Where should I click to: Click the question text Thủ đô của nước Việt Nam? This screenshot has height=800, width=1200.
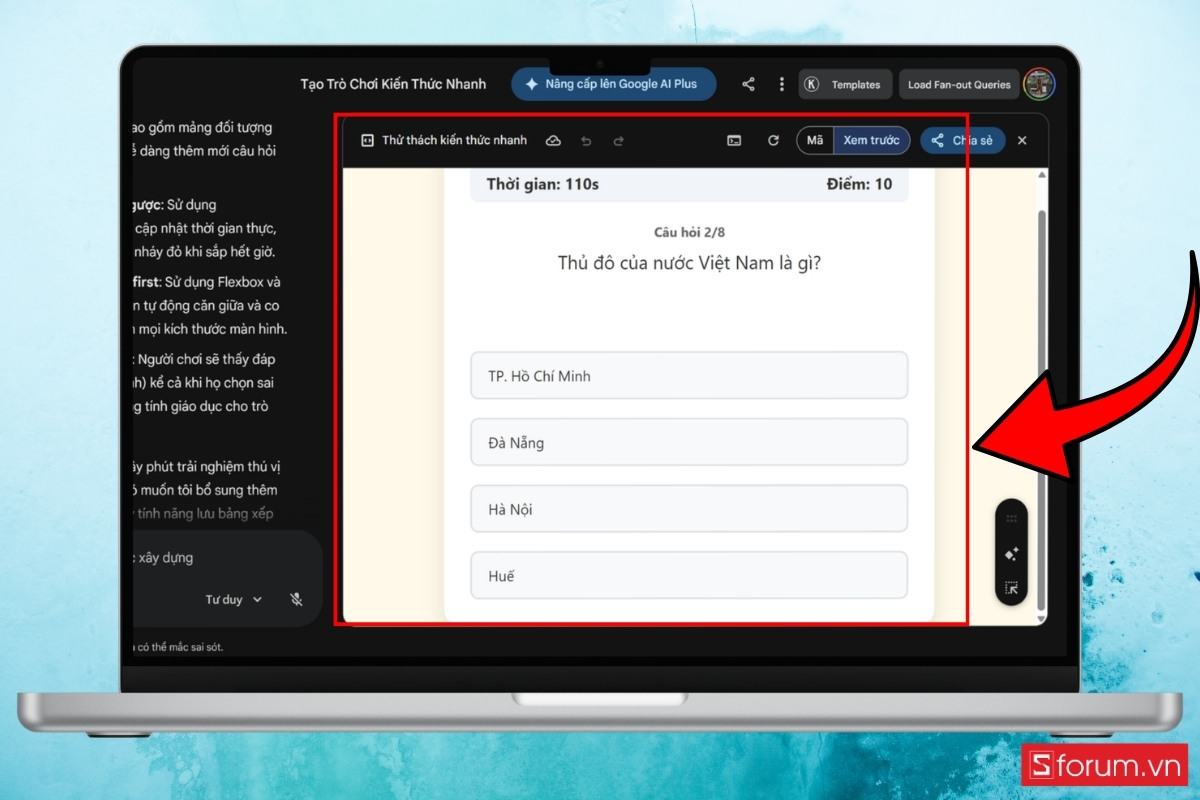689,263
